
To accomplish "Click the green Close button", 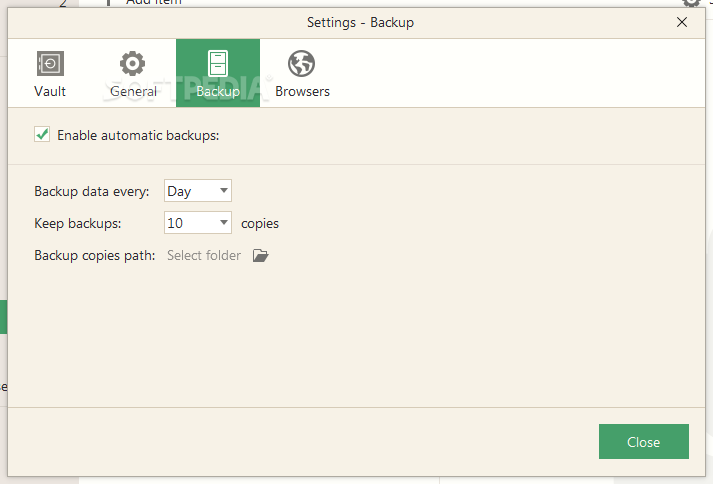I will 643,442.
